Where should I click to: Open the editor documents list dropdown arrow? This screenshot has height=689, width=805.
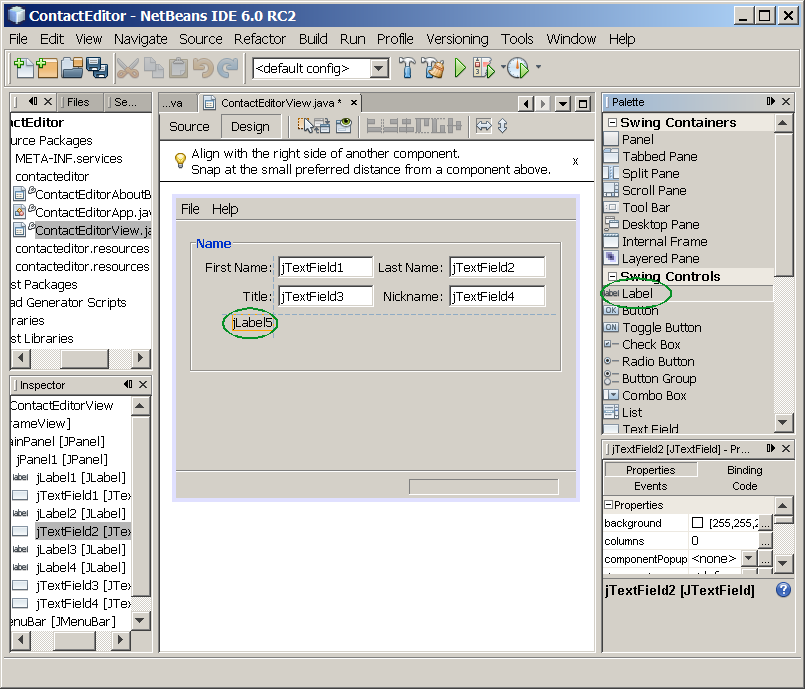pyautogui.click(x=563, y=104)
